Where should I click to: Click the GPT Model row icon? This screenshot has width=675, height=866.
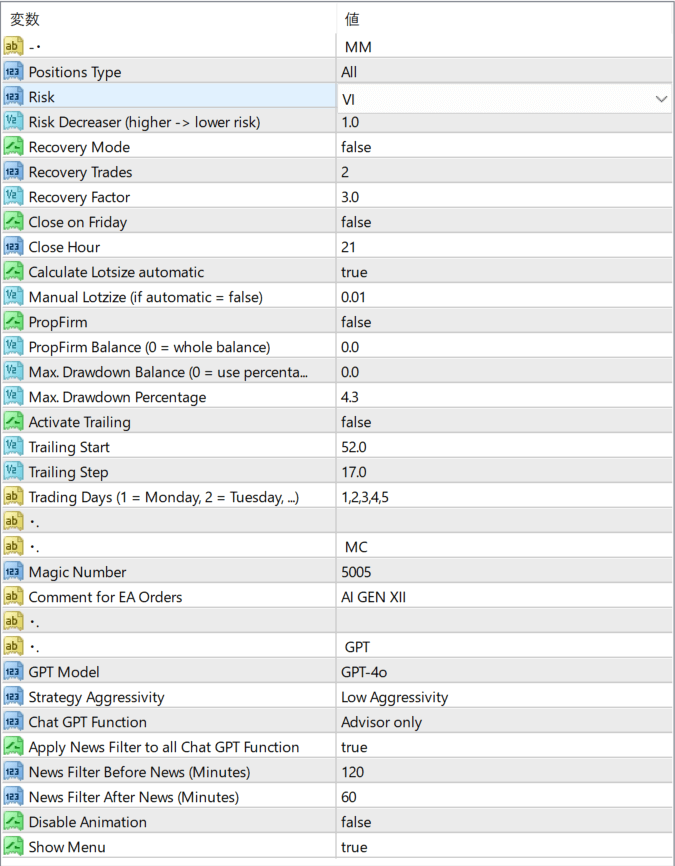[x=13, y=672]
